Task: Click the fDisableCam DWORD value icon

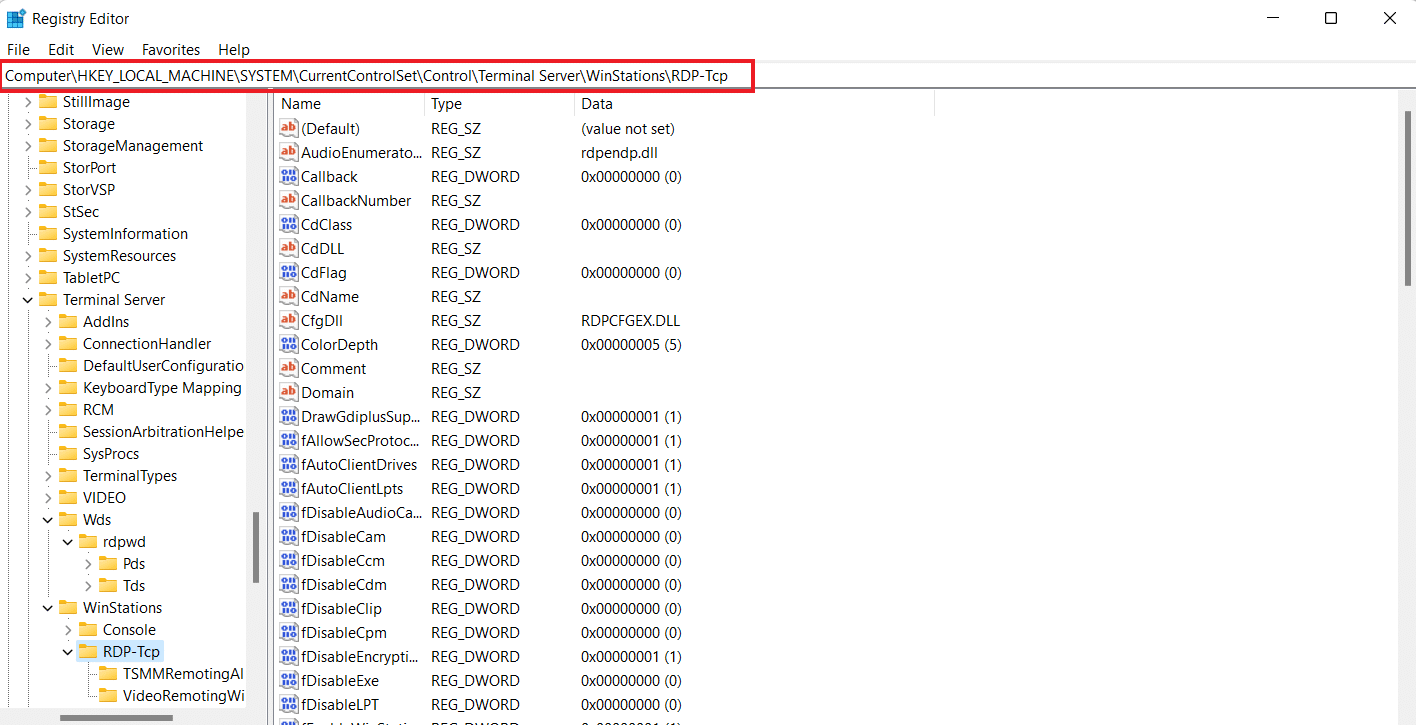Action: click(x=289, y=537)
